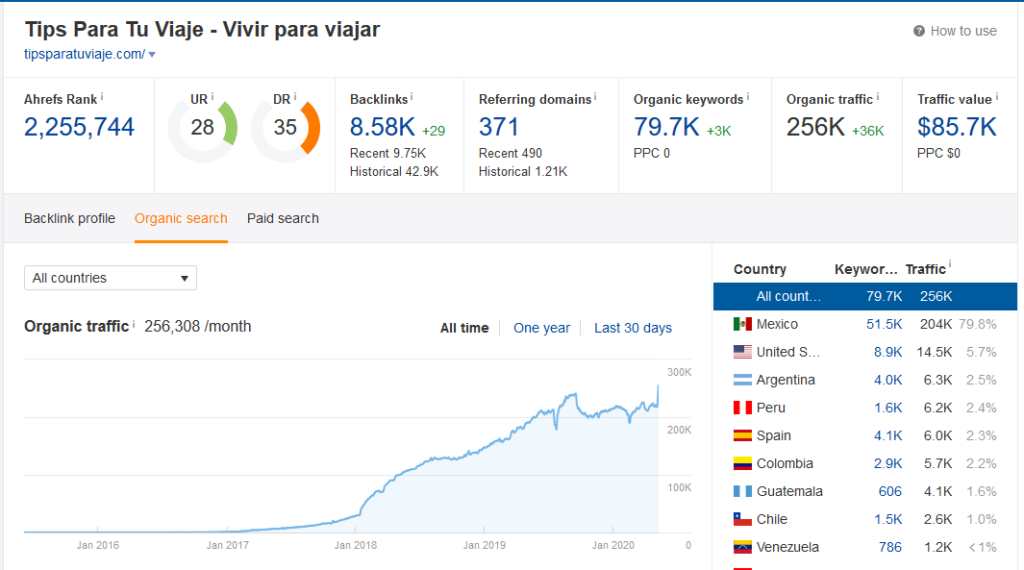
Task: Open Peru's 1.6K keywords link
Action: [888, 407]
